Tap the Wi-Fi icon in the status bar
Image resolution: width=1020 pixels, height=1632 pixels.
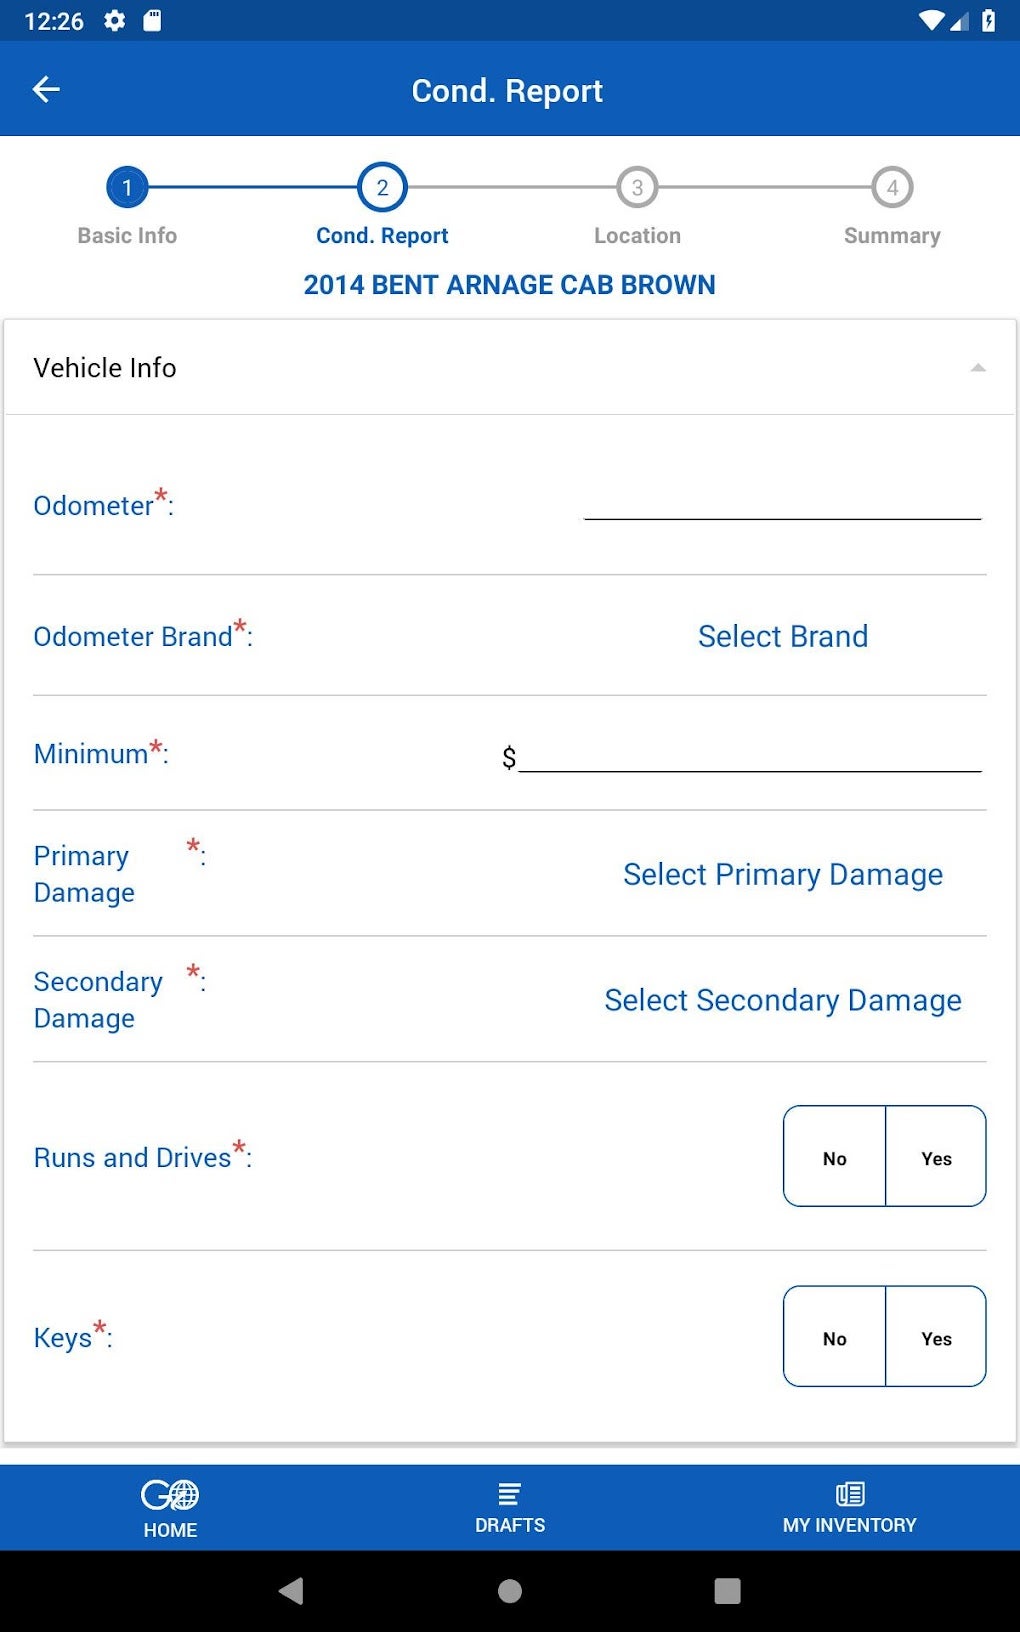[x=933, y=19]
